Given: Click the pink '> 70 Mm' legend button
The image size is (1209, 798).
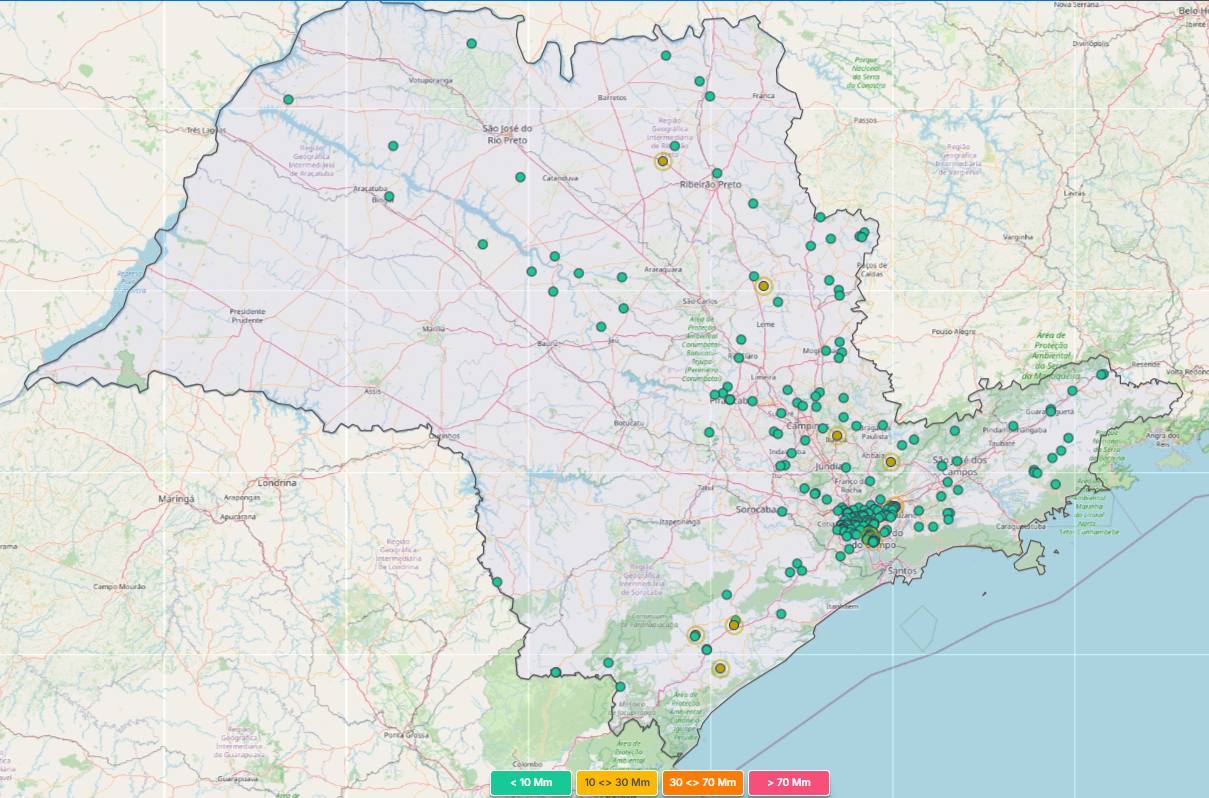Looking at the screenshot, I should [x=788, y=782].
